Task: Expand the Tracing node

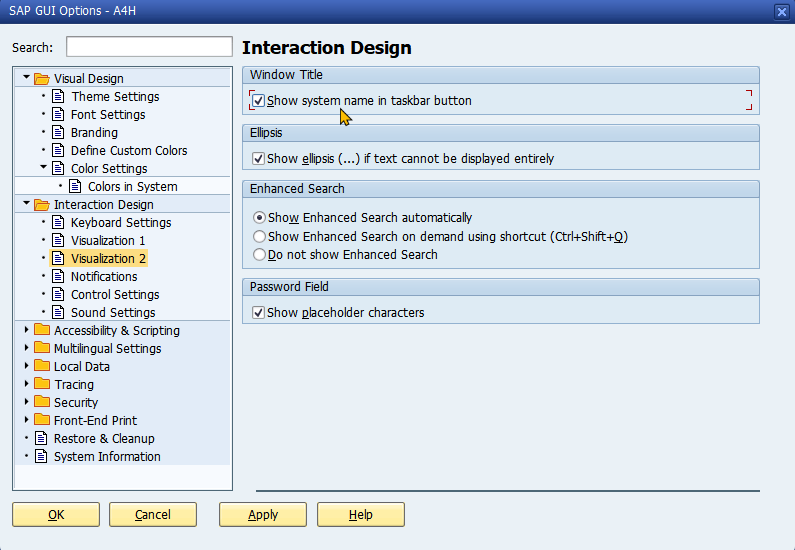Action: click(x=26, y=384)
